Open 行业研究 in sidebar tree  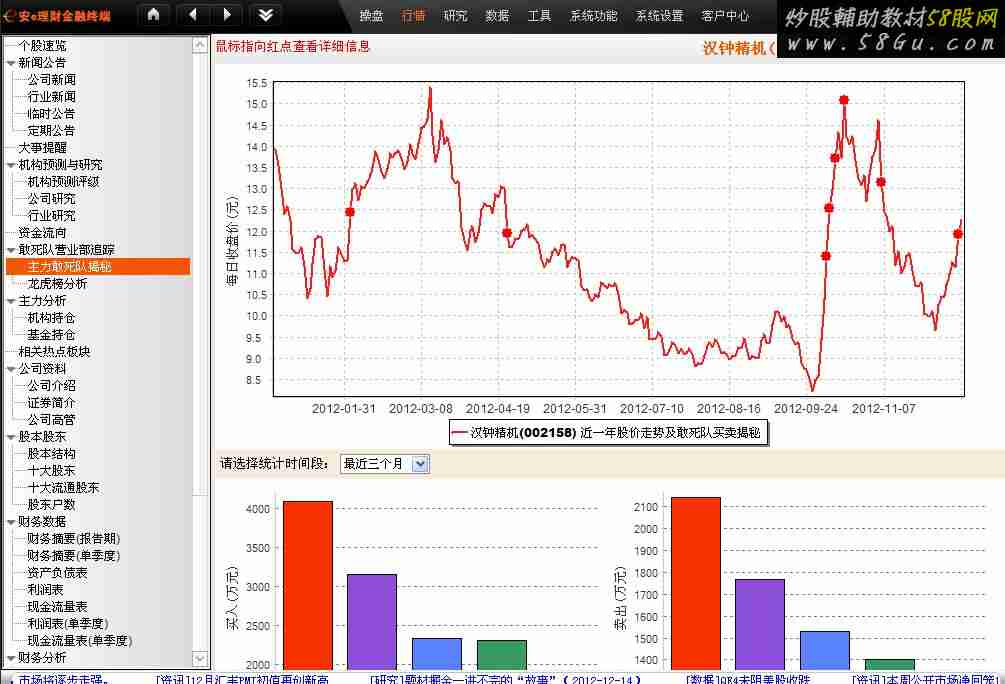[51, 215]
